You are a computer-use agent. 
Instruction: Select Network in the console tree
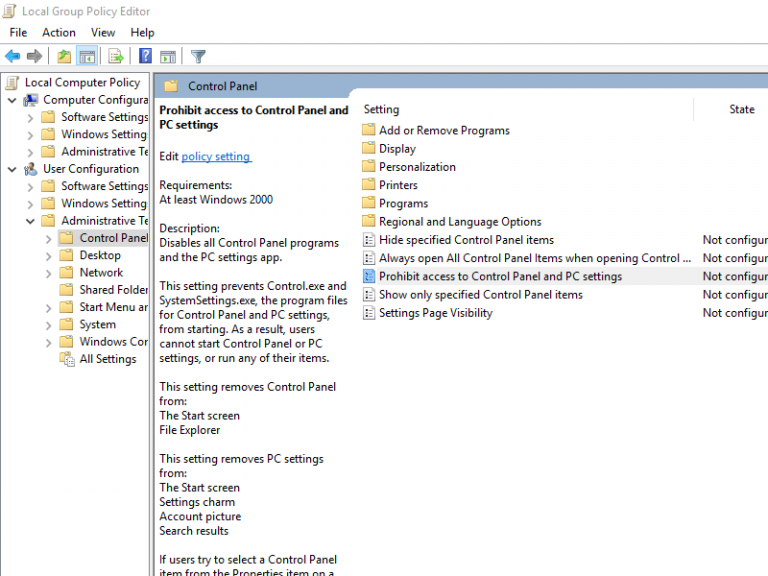[101, 272]
